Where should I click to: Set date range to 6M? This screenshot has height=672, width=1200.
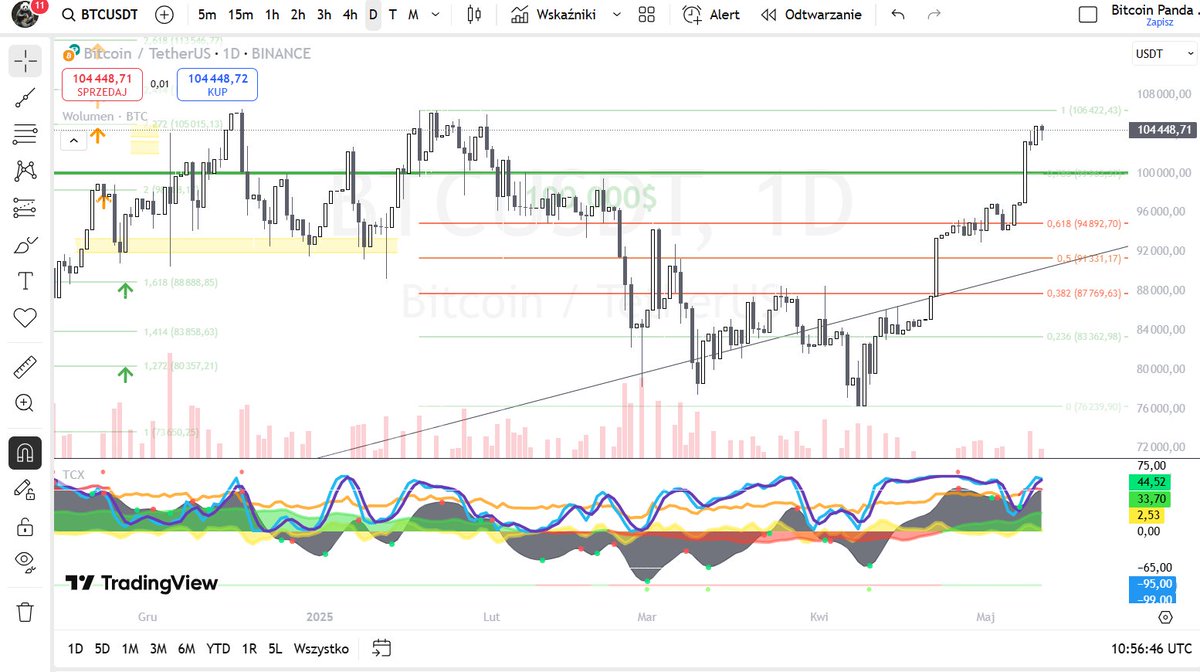pyautogui.click(x=186, y=648)
